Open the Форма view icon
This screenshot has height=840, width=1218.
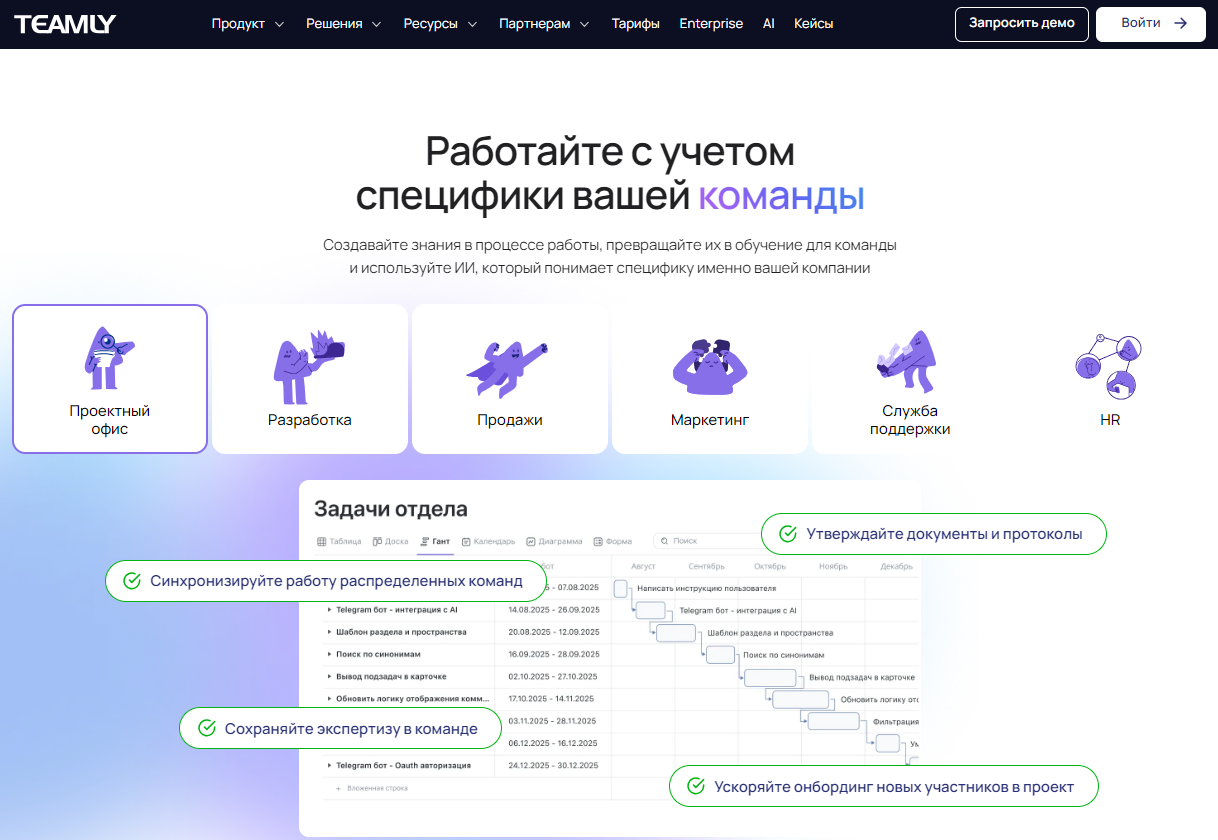point(599,540)
